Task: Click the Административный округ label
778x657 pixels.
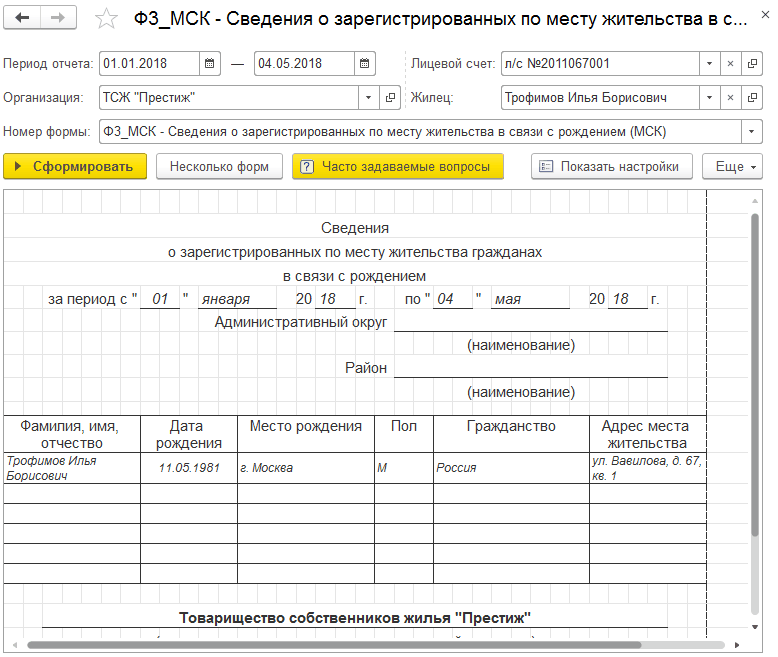Action: tap(301, 322)
